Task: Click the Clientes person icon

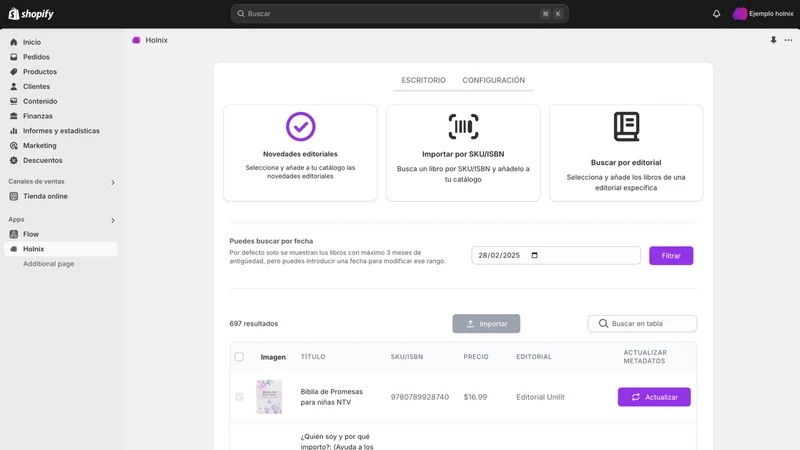Action: (x=14, y=86)
